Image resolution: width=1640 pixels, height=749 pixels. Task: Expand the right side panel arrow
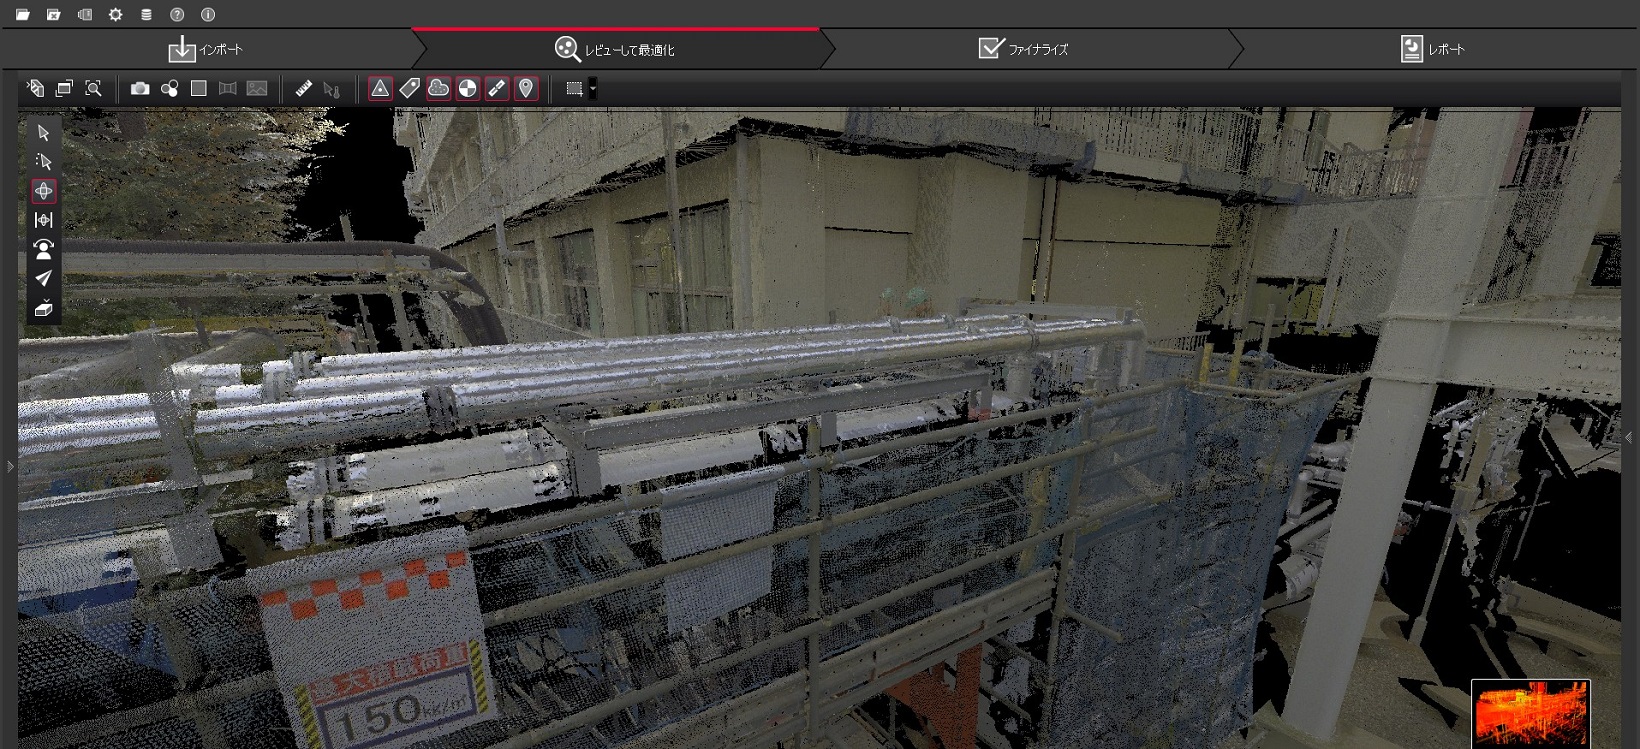(1629, 438)
